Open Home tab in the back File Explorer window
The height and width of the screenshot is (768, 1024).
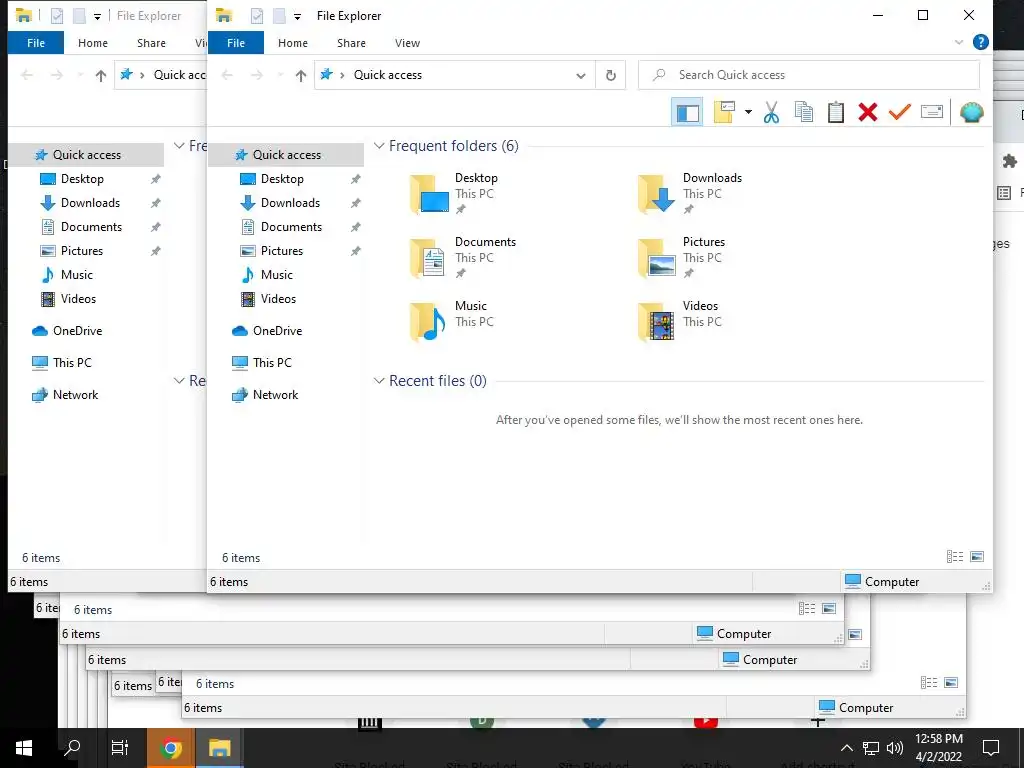pos(93,43)
